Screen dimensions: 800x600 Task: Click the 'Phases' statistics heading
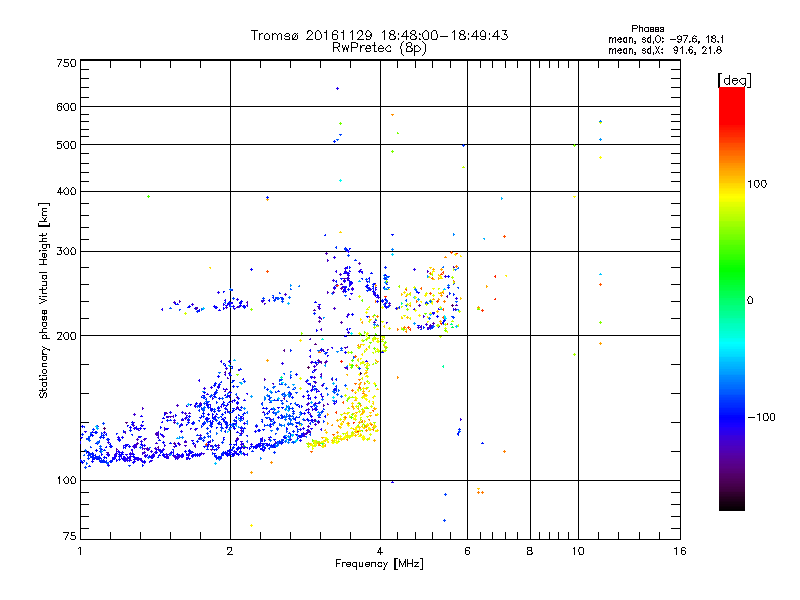647,29
